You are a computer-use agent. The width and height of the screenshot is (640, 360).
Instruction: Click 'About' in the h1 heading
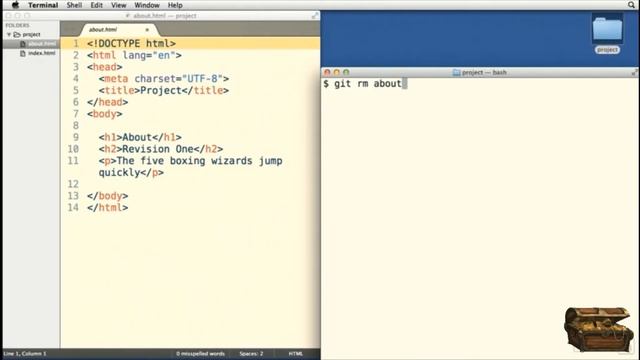pyautogui.click(x=137, y=137)
